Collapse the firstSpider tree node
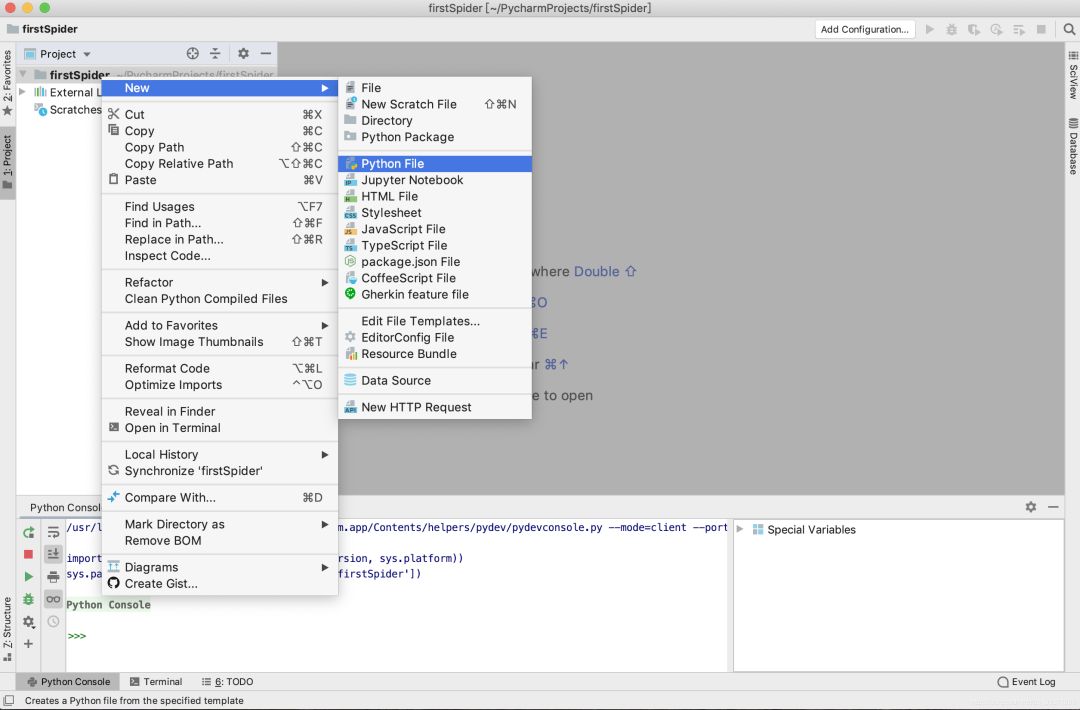1080x710 pixels. pyautogui.click(x=23, y=74)
